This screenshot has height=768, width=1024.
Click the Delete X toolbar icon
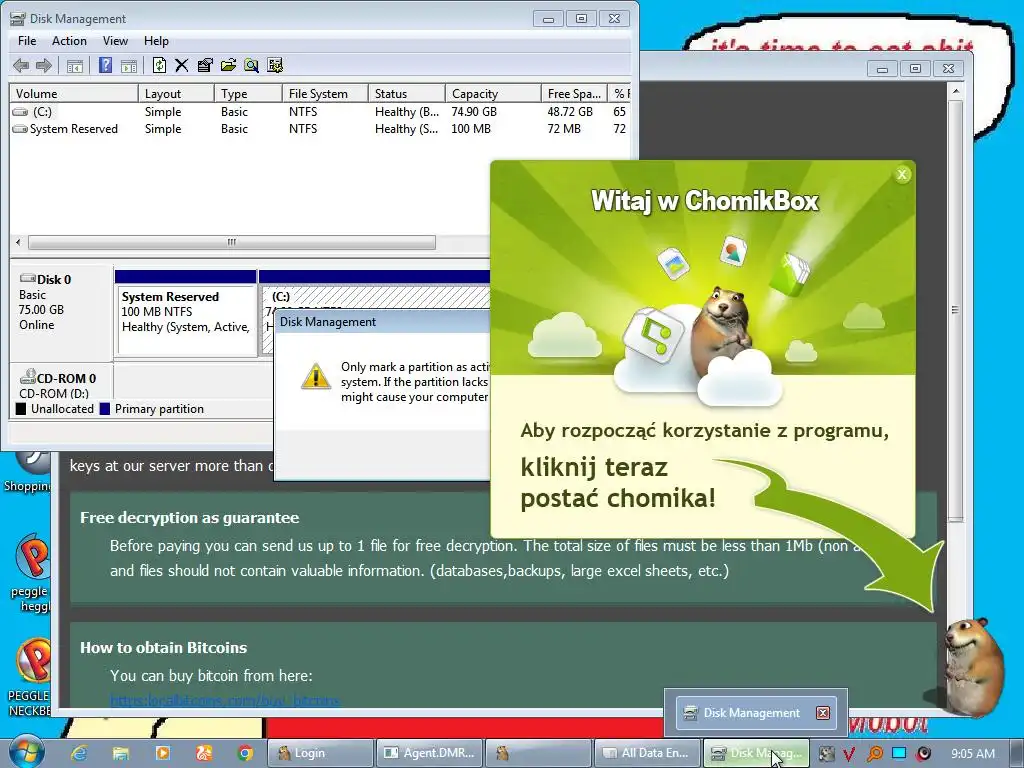182,65
